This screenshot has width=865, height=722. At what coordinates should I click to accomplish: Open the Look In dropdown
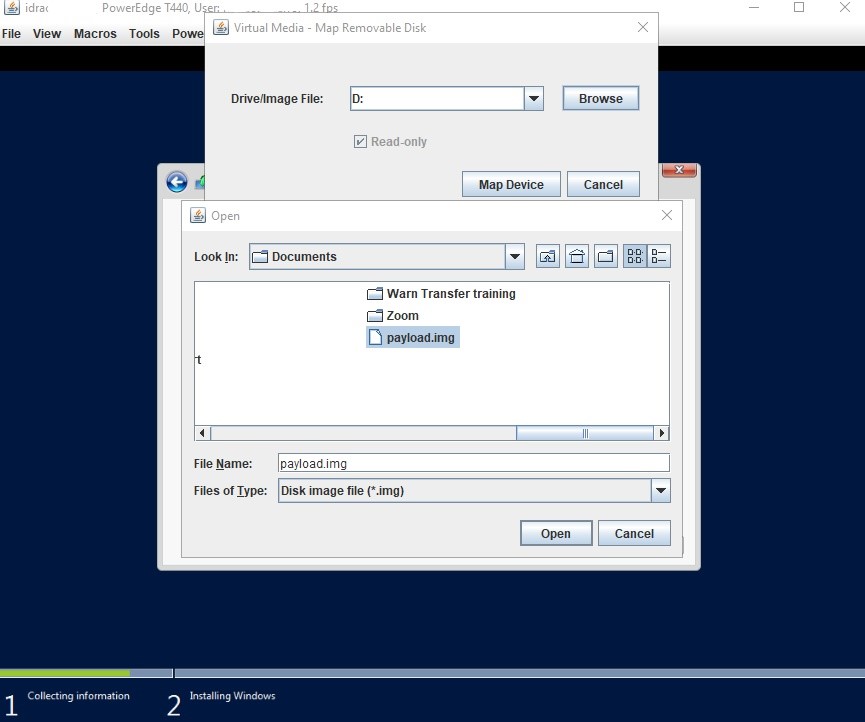514,256
